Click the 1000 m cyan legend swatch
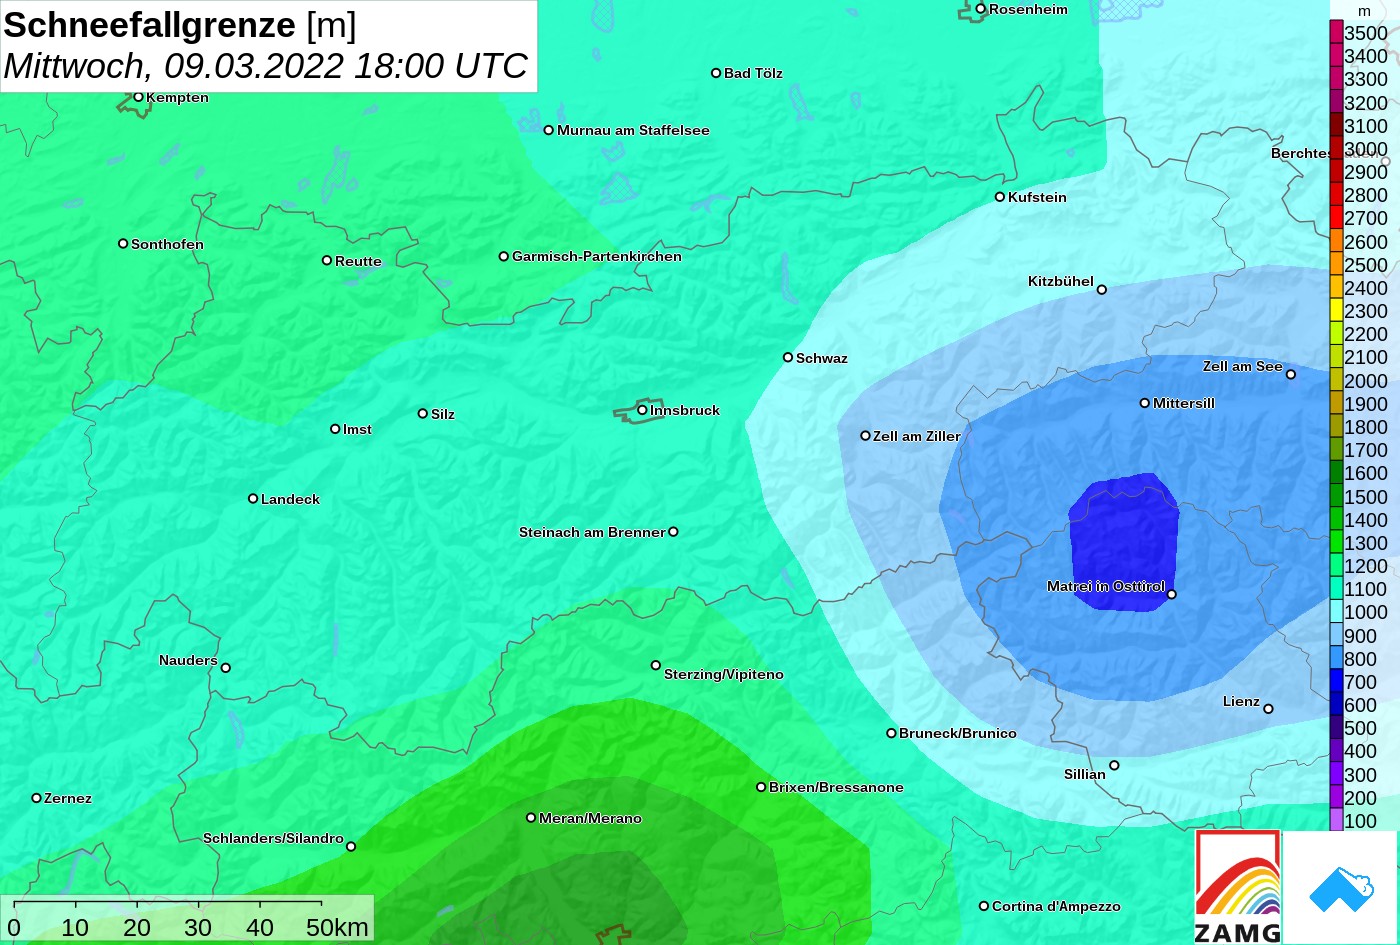 click(1336, 612)
